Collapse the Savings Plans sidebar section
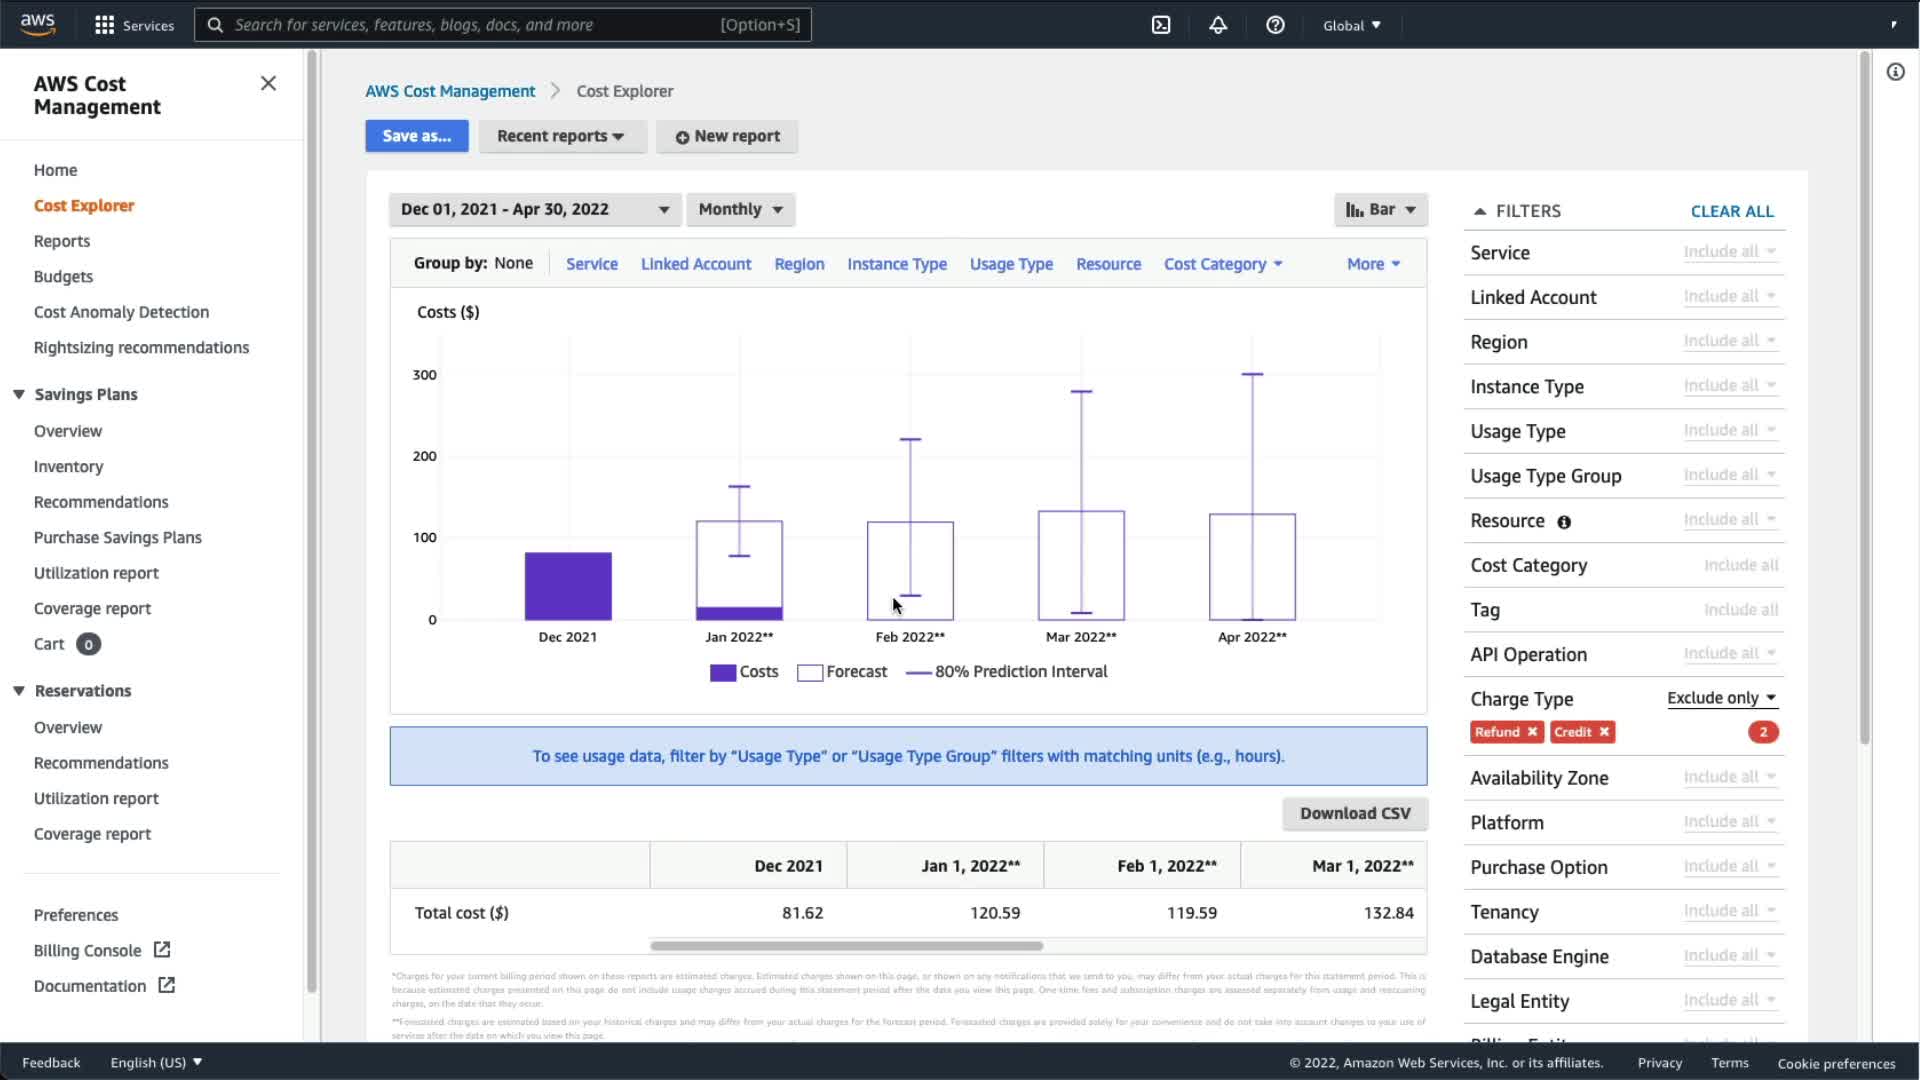The height and width of the screenshot is (1080, 1920). point(19,394)
